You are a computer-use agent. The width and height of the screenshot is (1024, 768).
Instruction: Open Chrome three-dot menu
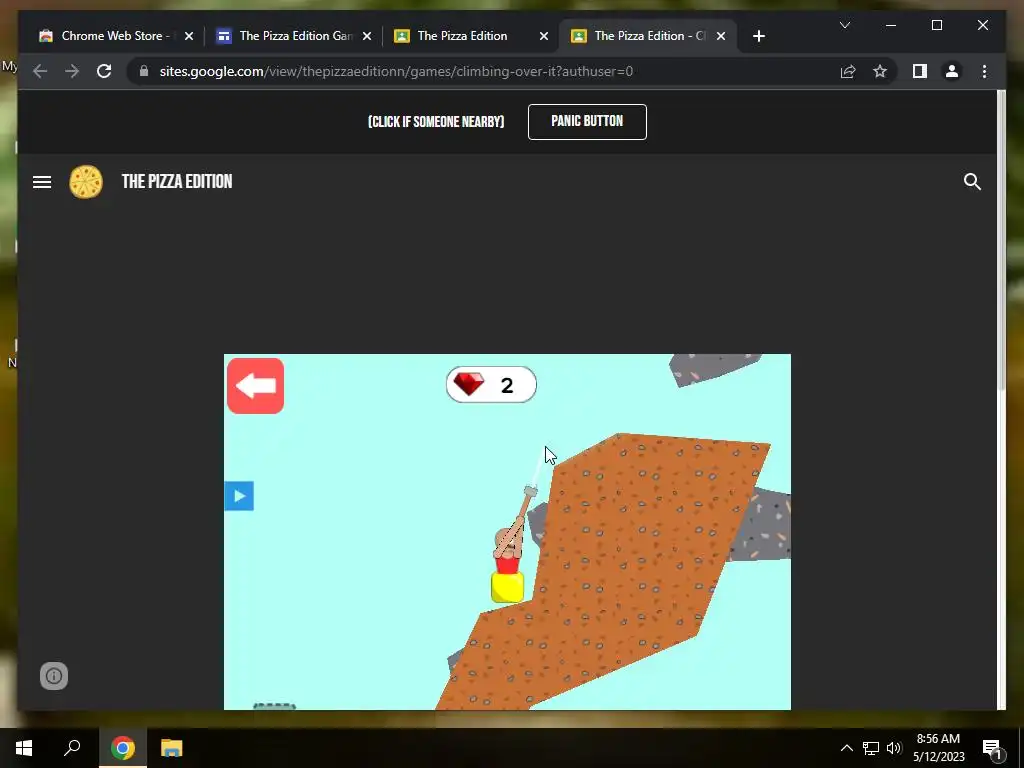(984, 71)
